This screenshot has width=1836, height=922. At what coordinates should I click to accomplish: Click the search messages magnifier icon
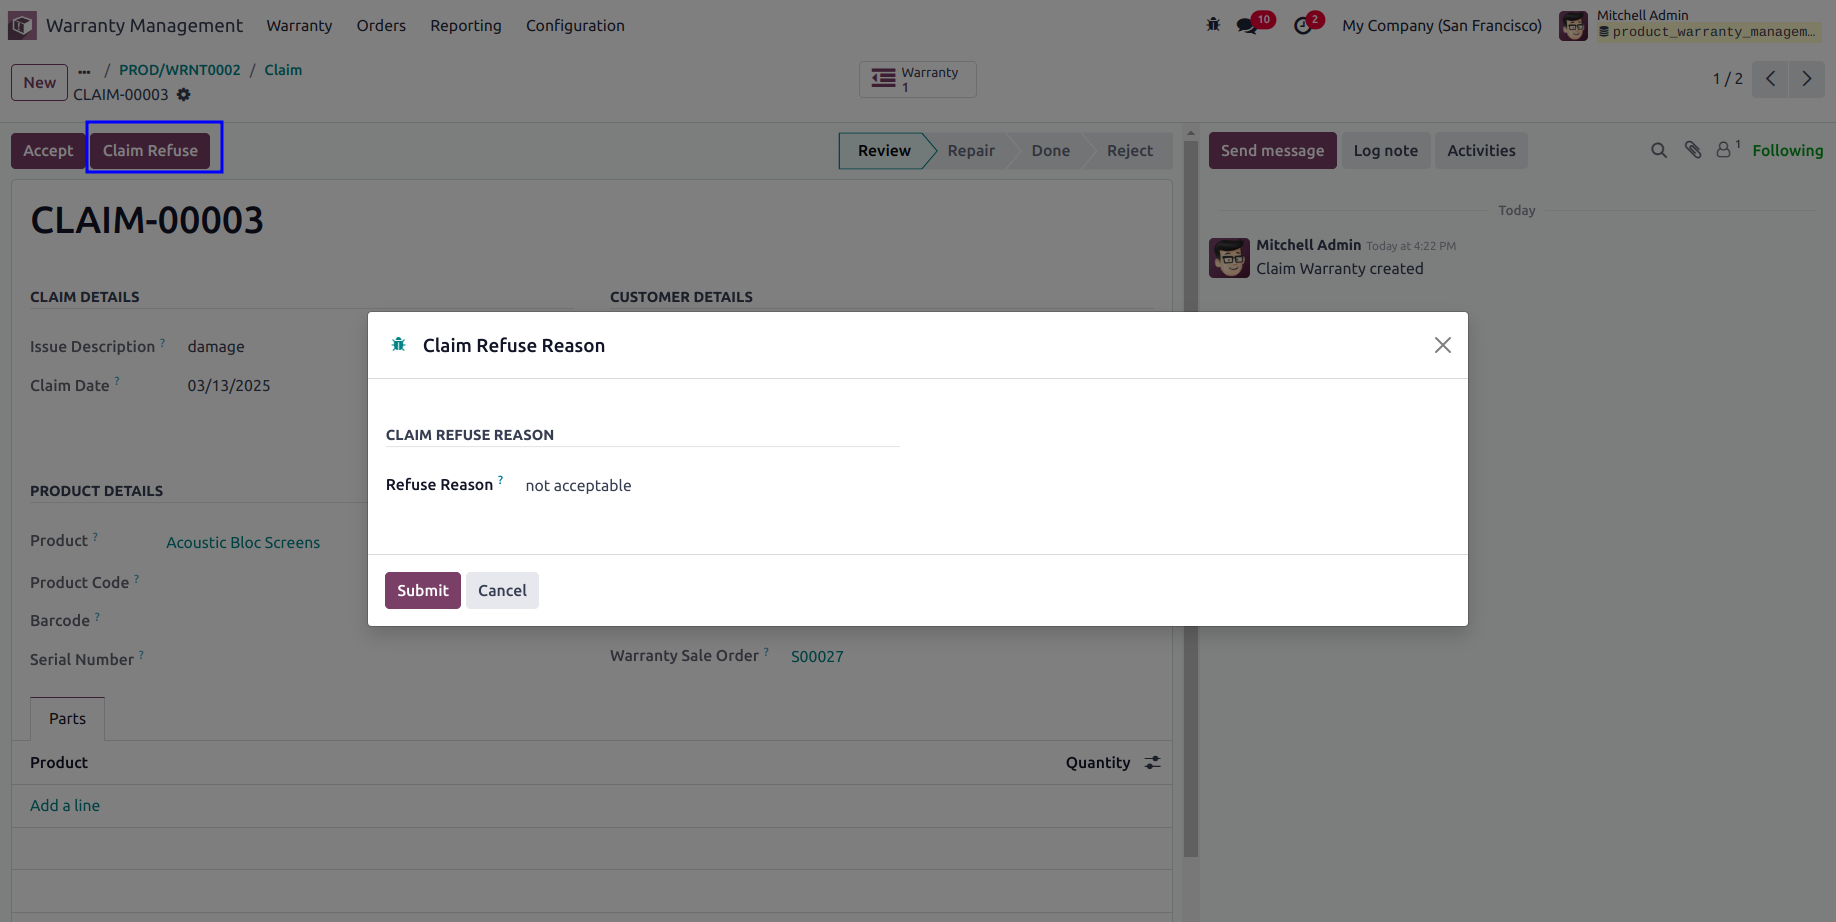pos(1659,150)
